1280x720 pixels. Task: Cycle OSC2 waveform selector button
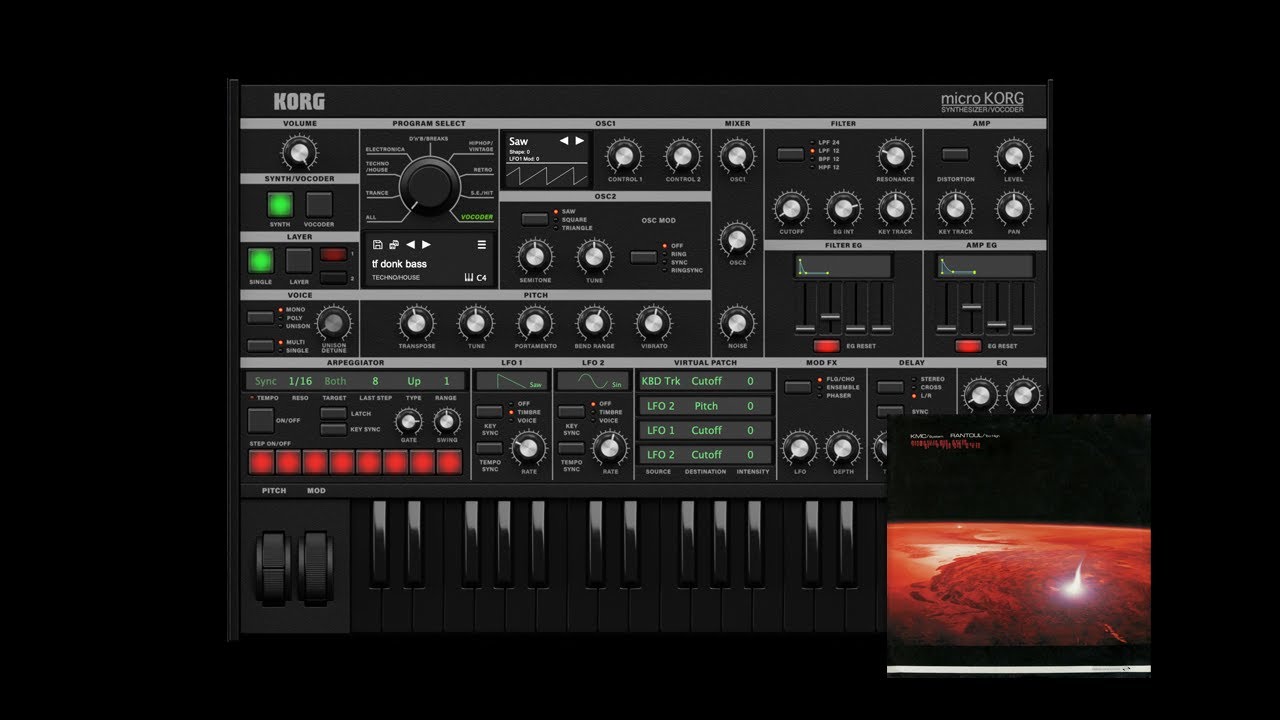coord(535,218)
